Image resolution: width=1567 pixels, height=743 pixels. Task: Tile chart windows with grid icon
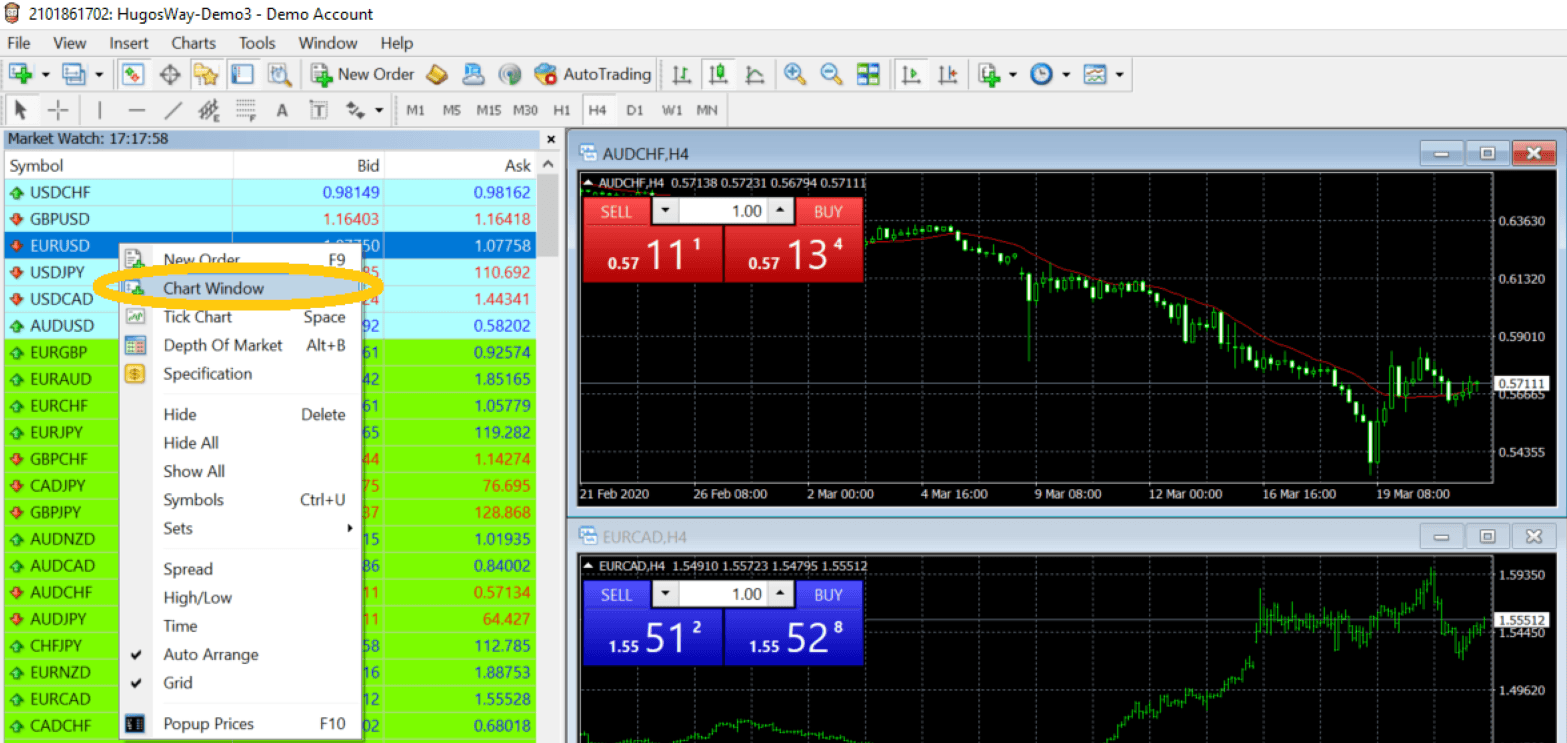point(868,74)
